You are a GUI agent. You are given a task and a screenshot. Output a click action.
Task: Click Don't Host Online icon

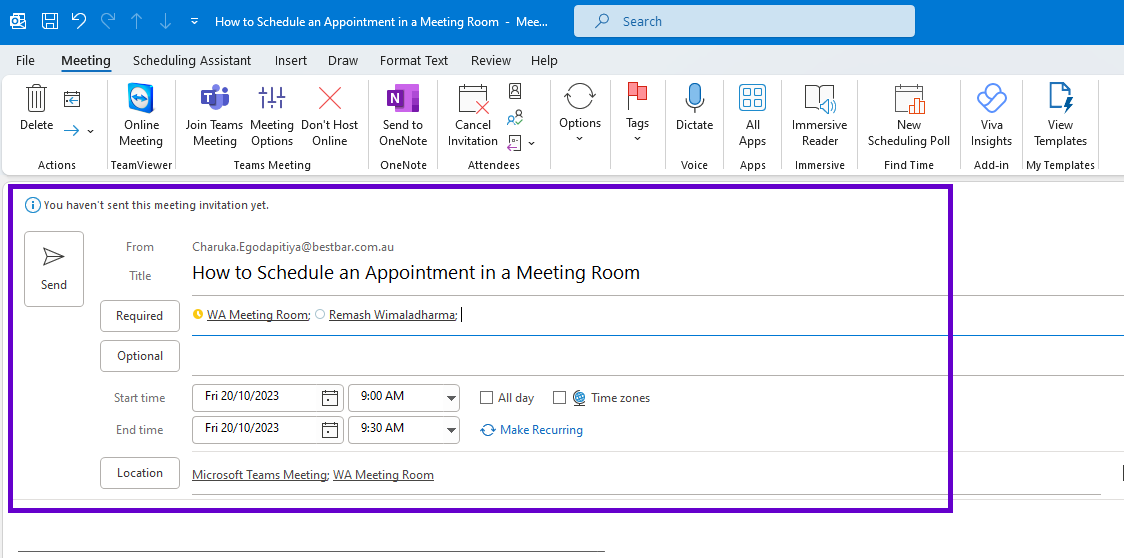click(x=330, y=98)
